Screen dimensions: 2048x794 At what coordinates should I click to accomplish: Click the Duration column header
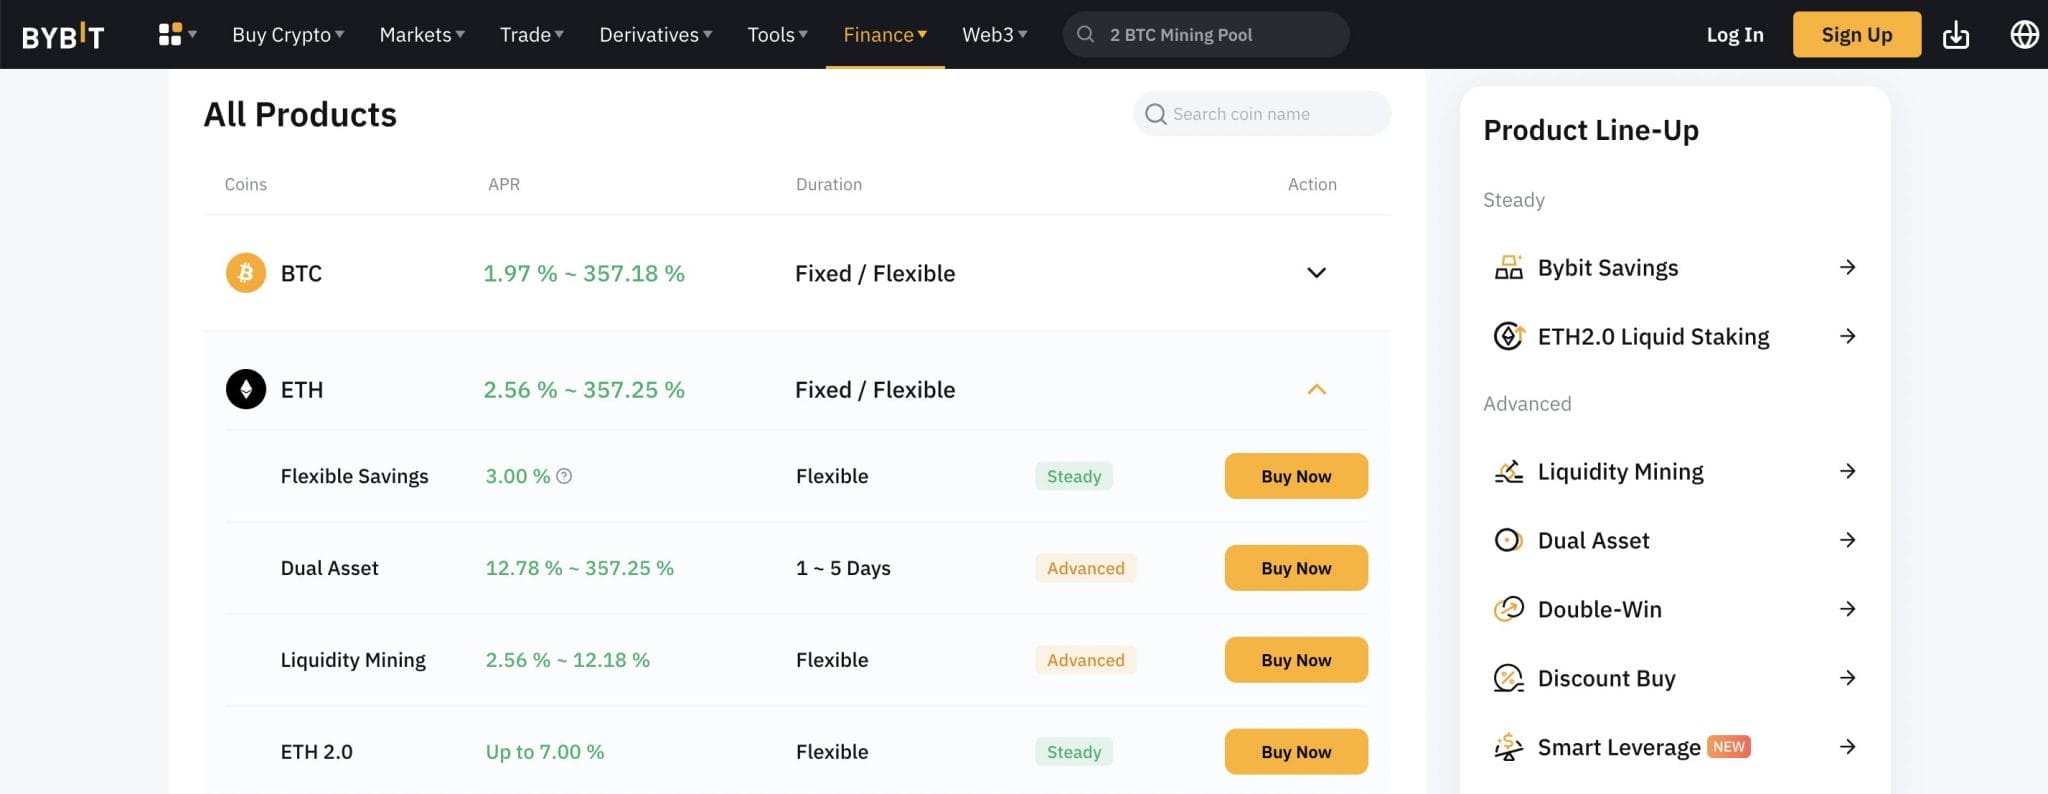click(829, 185)
